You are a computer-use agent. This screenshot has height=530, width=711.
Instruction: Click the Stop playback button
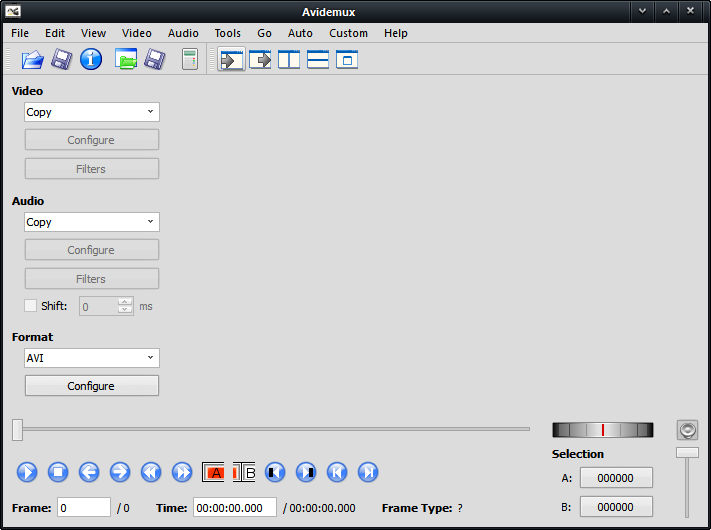(x=58, y=472)
